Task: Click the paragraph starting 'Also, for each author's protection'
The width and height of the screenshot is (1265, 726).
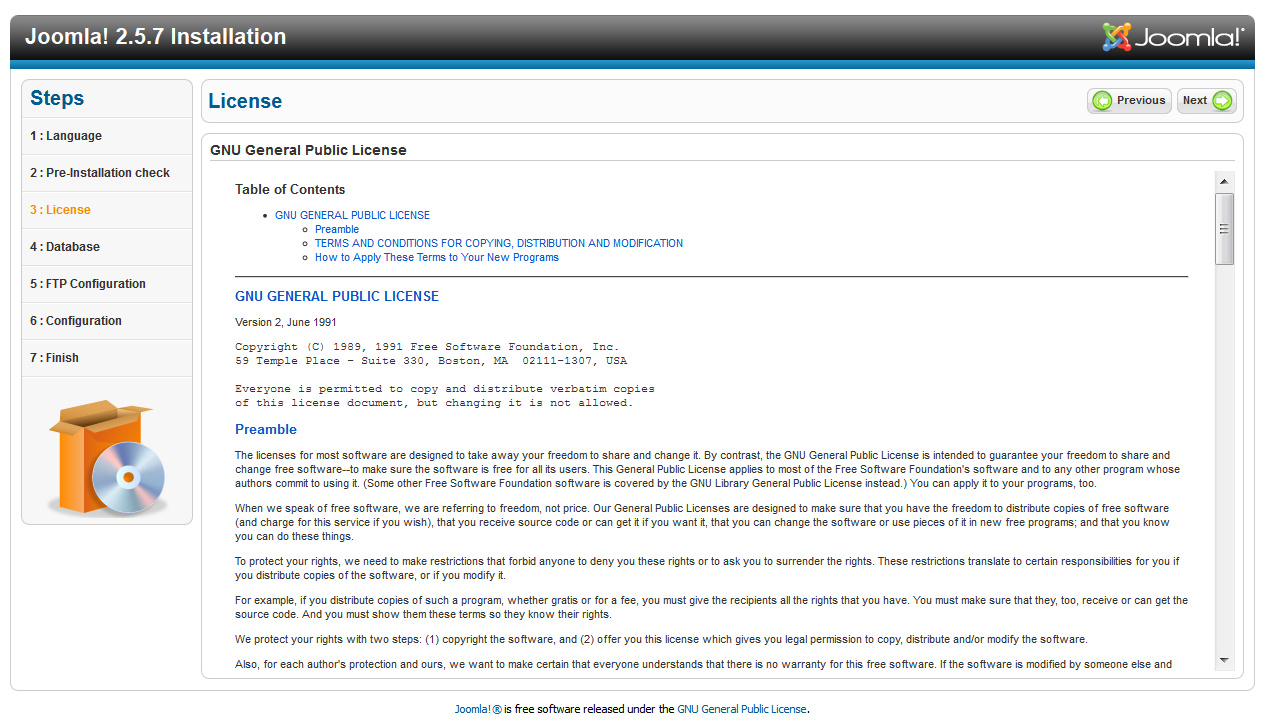Action: click(704, 664)
